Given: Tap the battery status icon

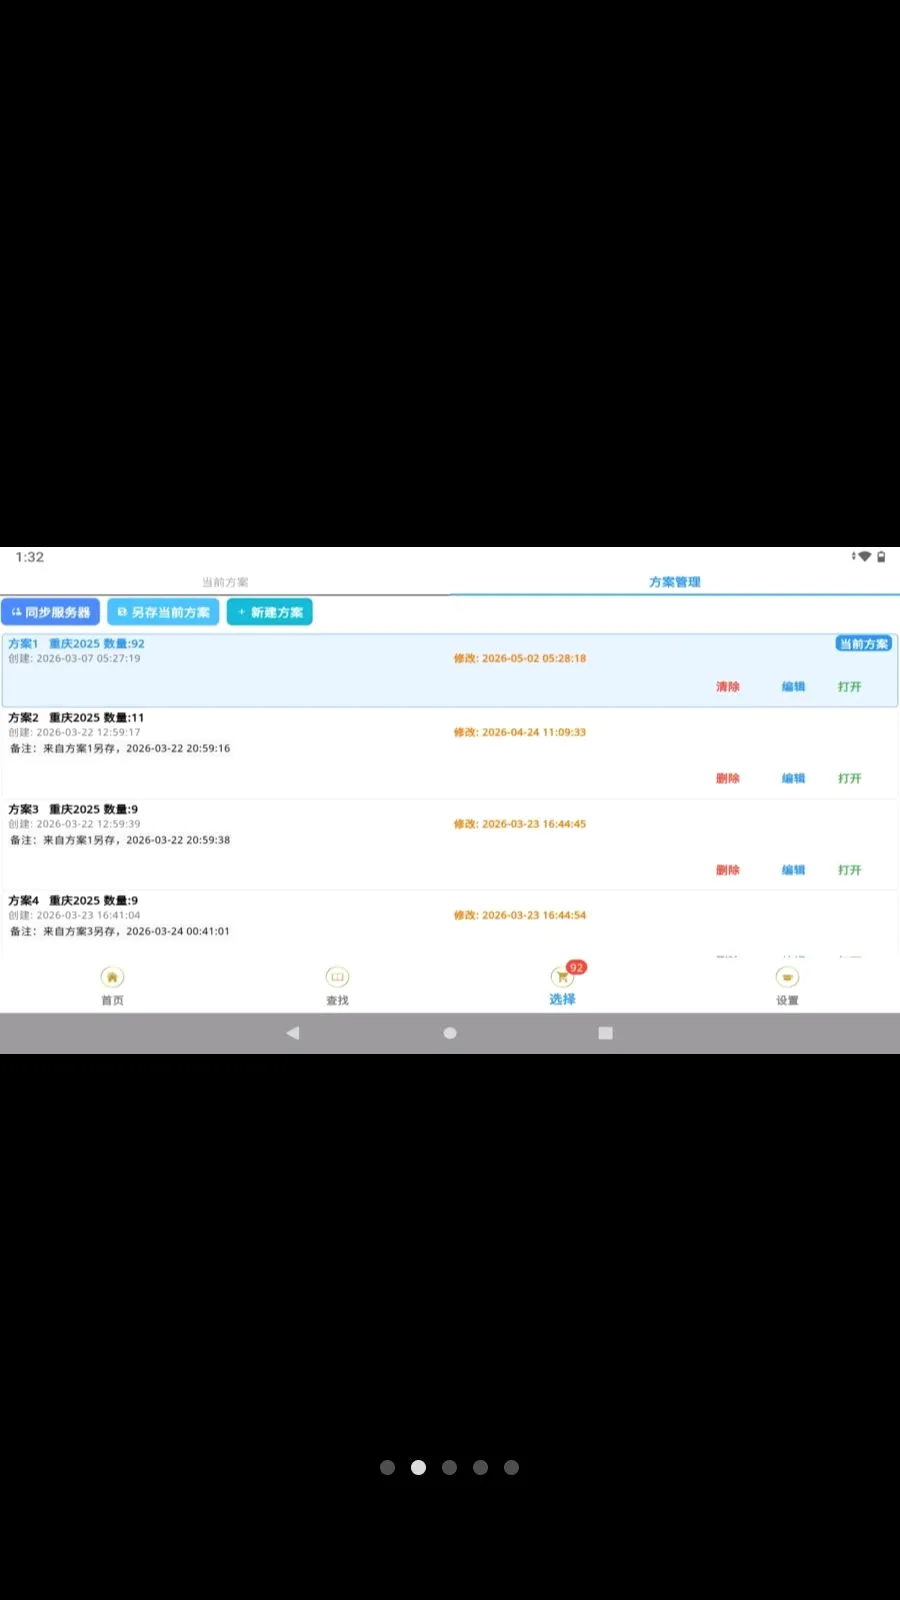Looking at the screenshot, I should [x=881, y=557].
